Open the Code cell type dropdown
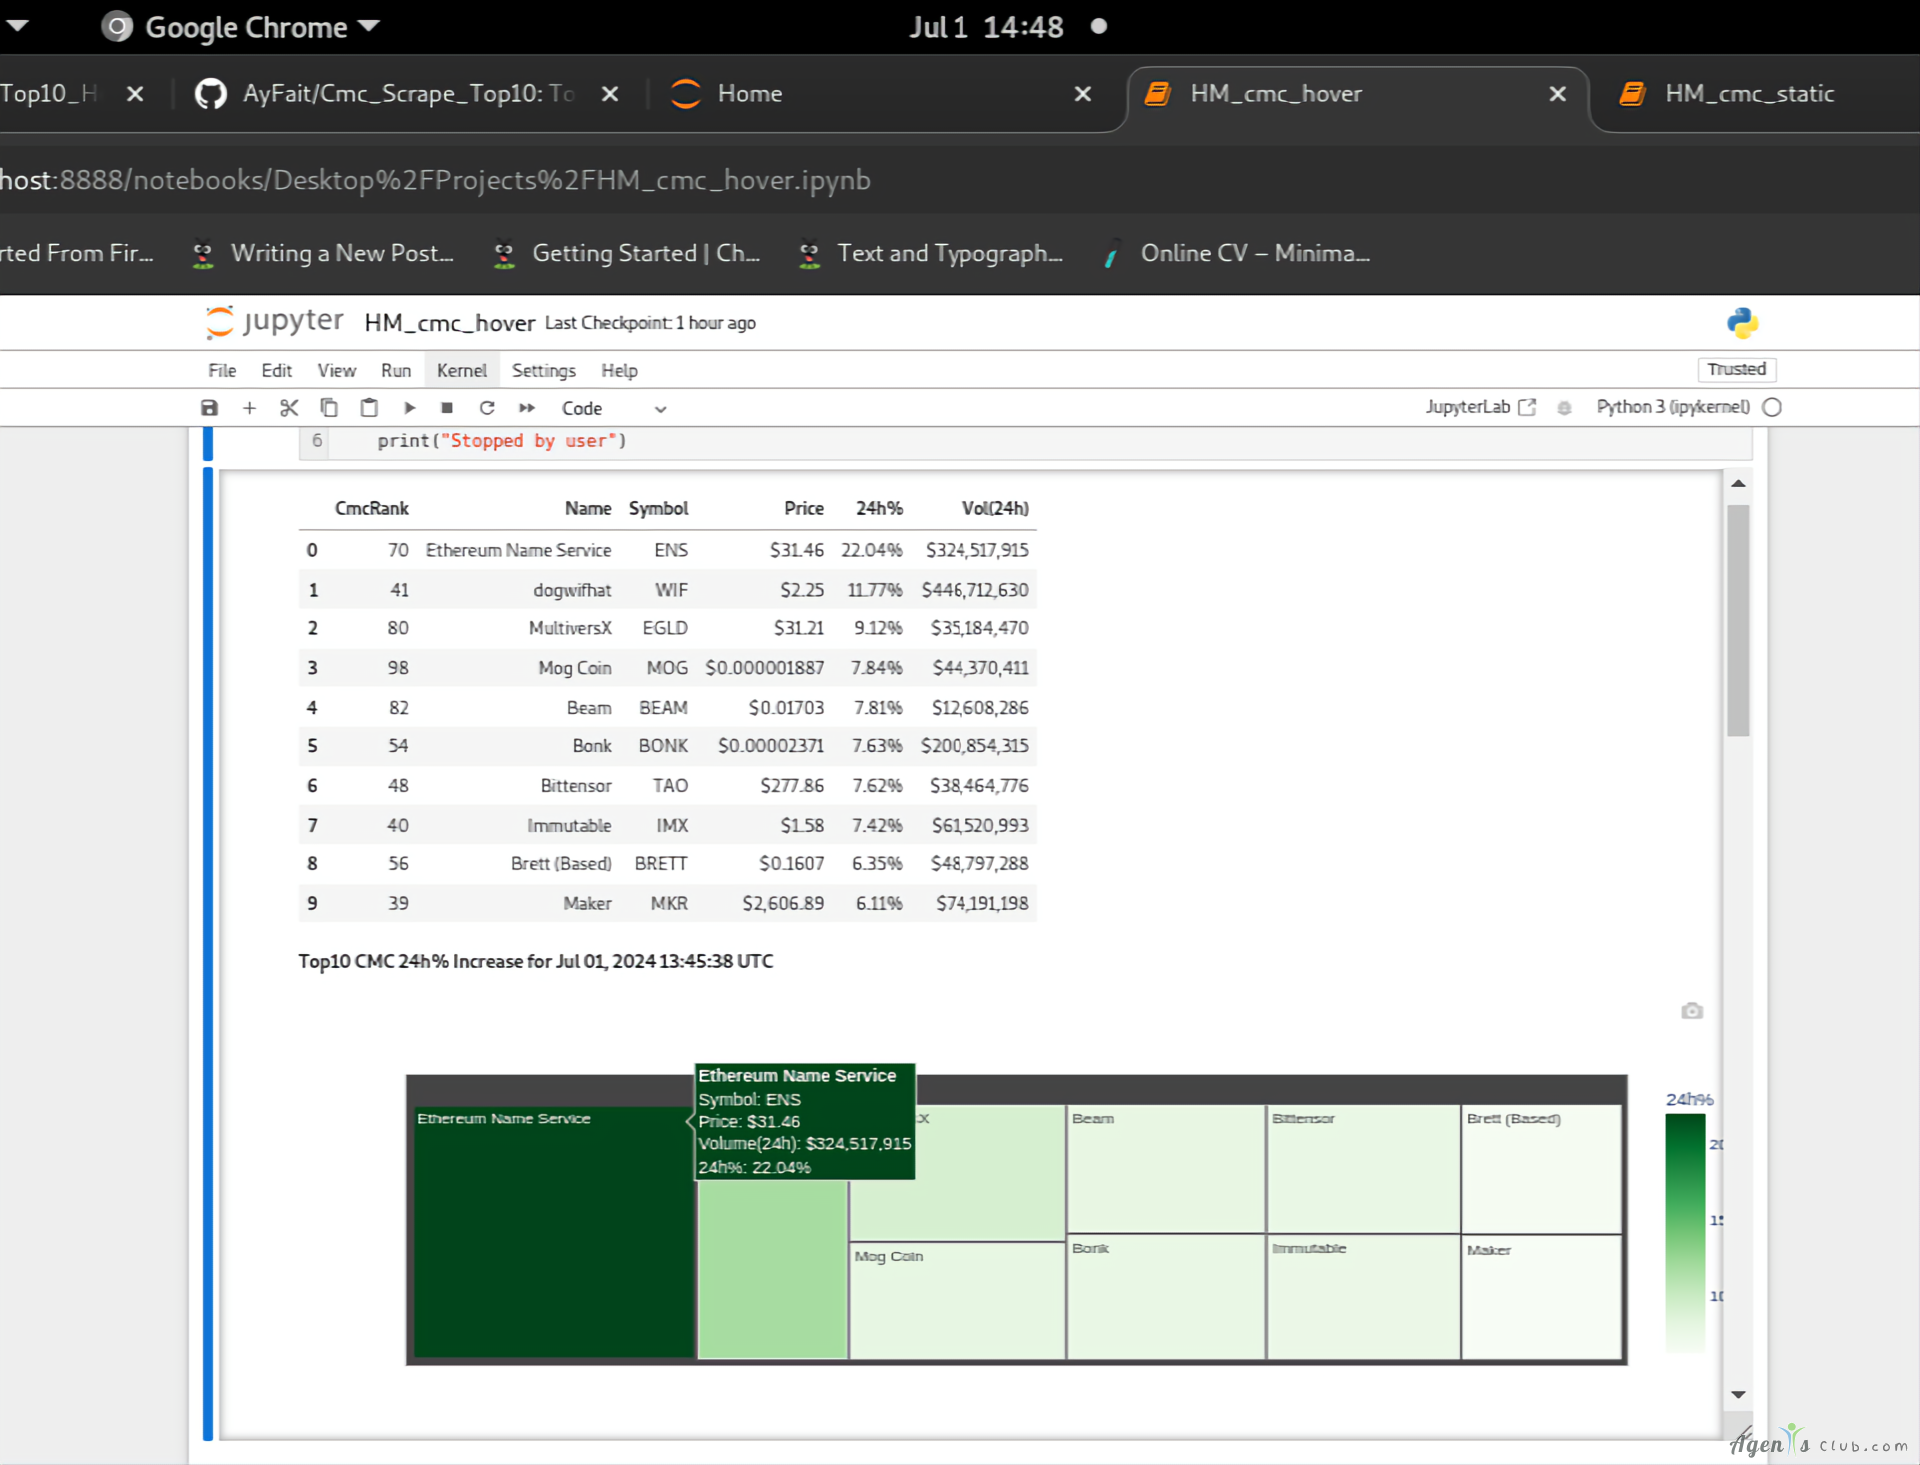 click(613, 408)
